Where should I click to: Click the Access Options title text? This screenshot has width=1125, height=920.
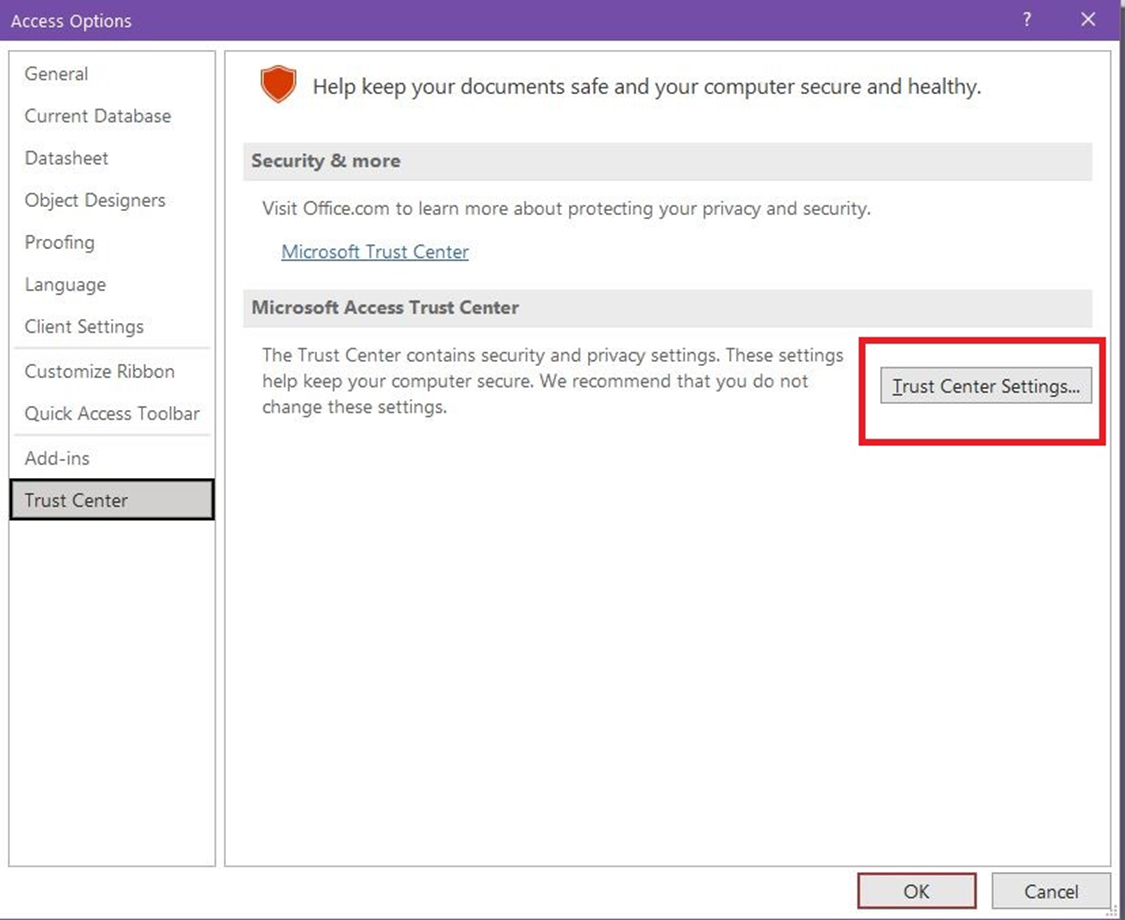(x=71, y=21)
